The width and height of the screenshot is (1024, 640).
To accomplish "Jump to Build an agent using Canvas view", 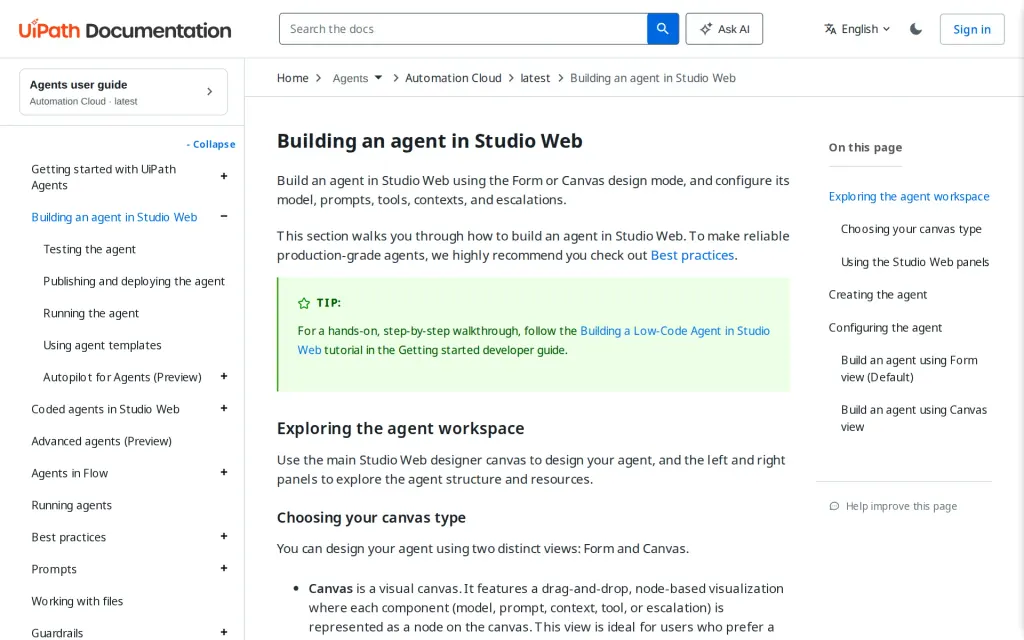I will (x=914, y=418).
